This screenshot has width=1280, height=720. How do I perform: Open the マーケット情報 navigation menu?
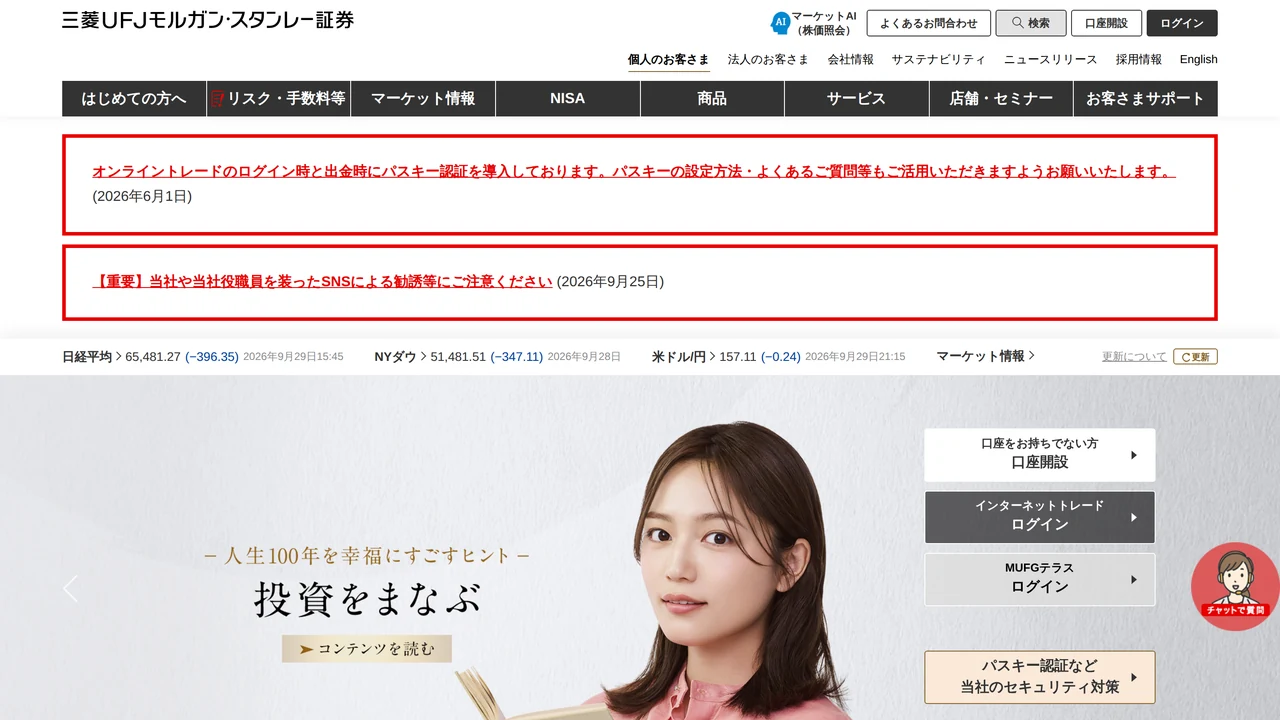[423, 99]
